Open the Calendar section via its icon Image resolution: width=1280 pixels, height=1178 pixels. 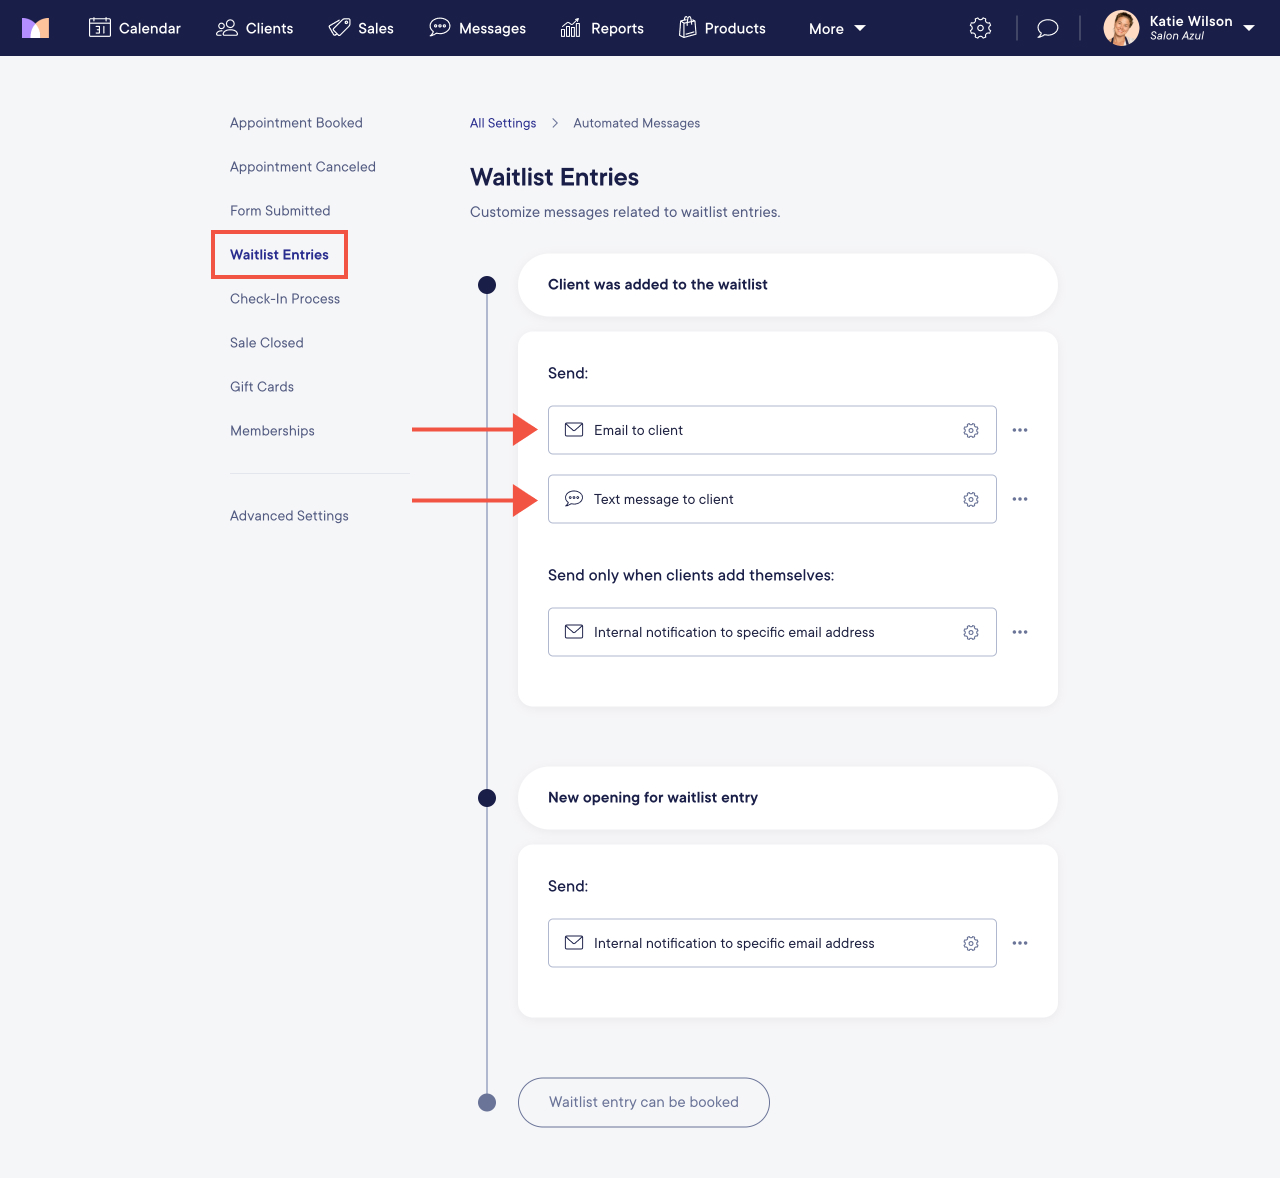pos(100,27)
